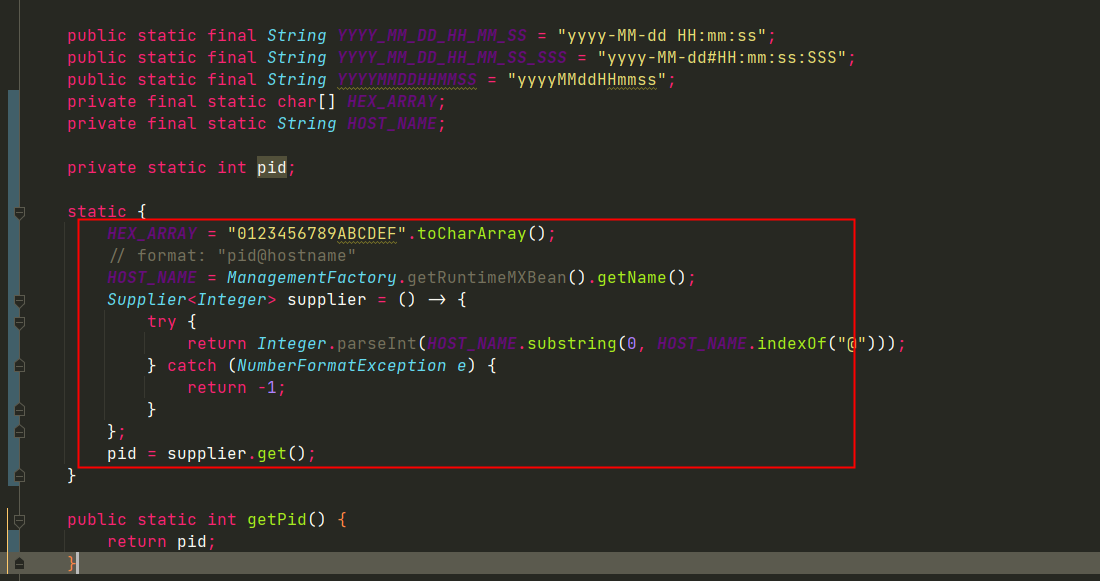
Task: Click the lock icon on the file's last line
Action: tap(19, 563)
